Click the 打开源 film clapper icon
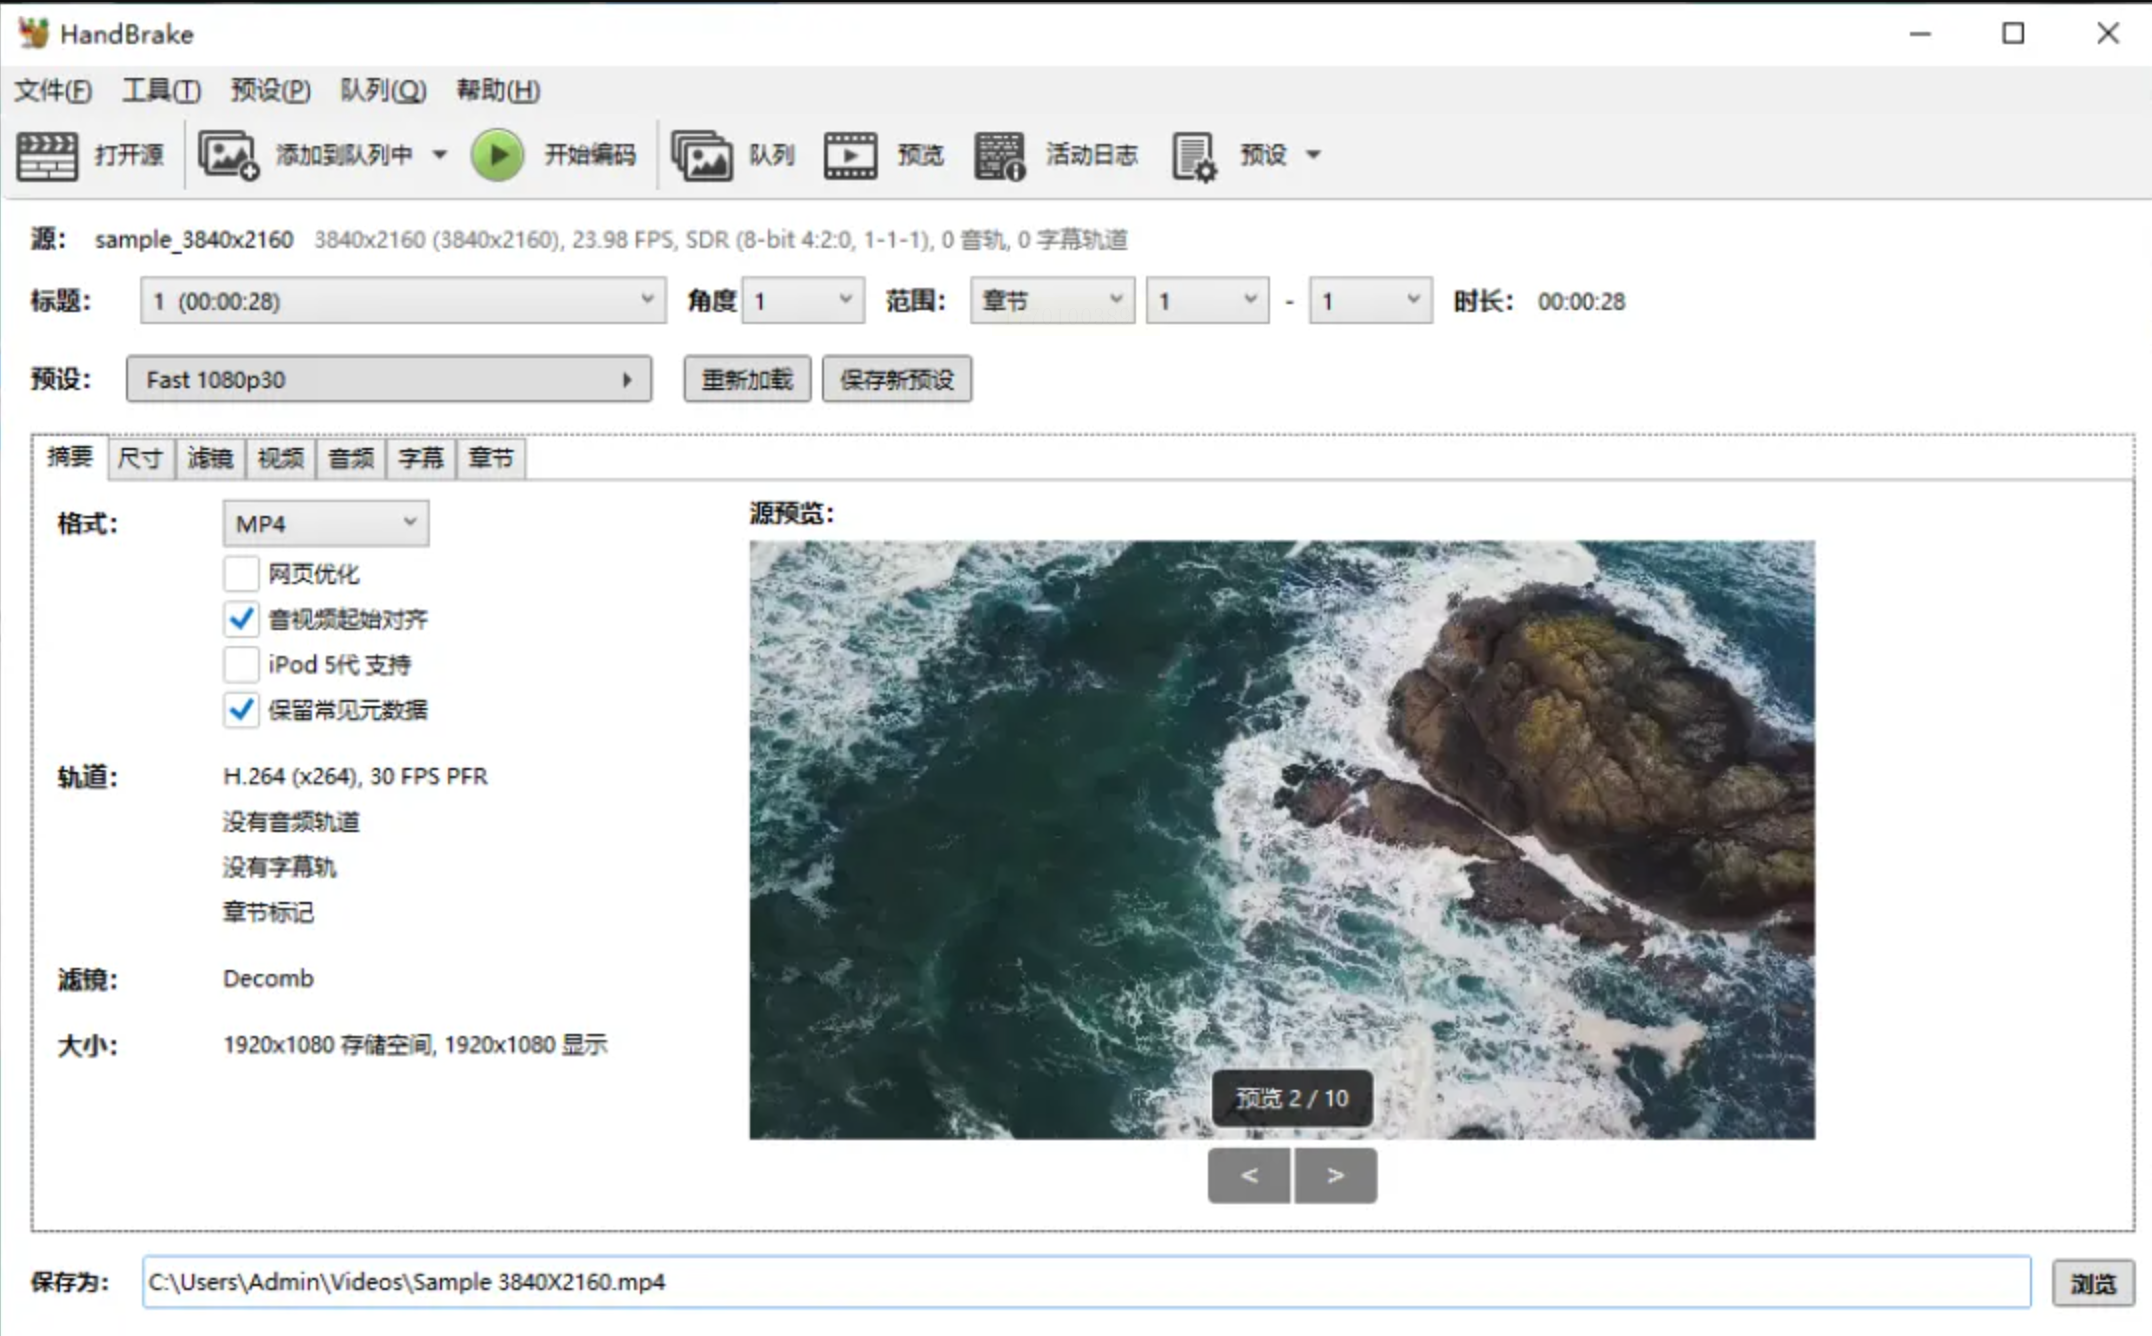This screenshot has width=2152, height=1336. click(47, 155)
